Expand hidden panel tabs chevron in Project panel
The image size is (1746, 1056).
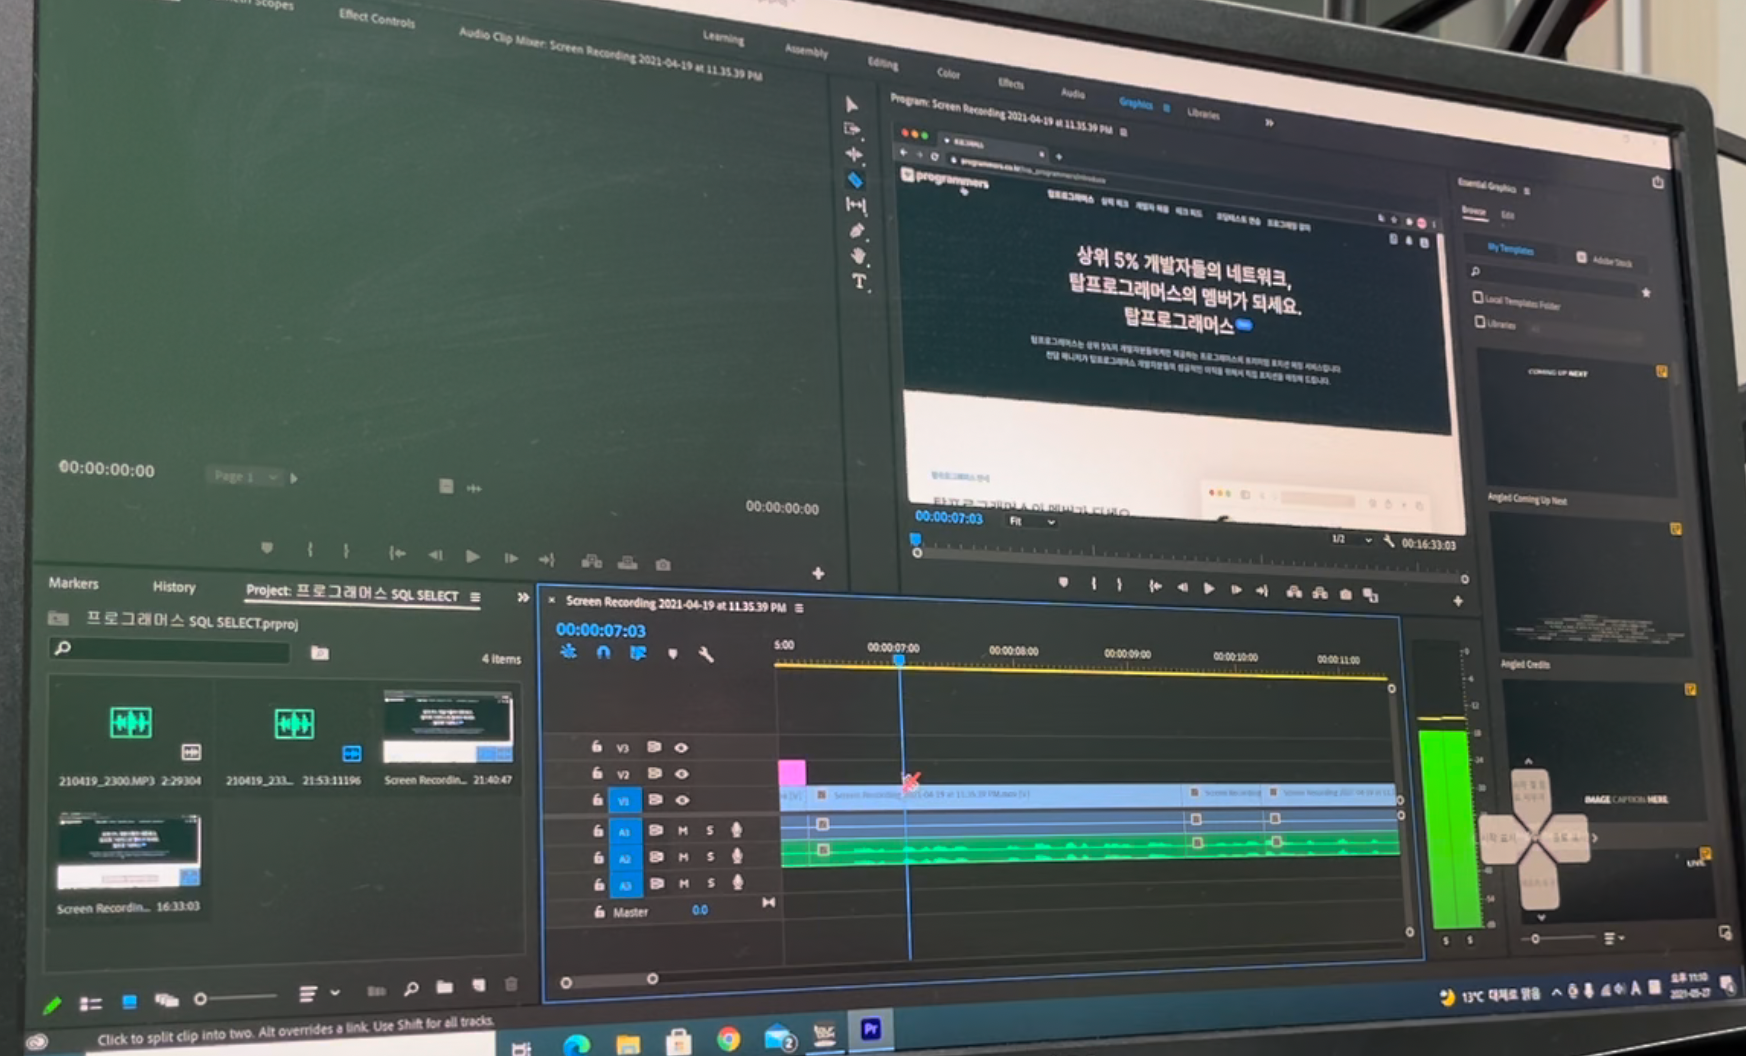(x=522, y=597)
